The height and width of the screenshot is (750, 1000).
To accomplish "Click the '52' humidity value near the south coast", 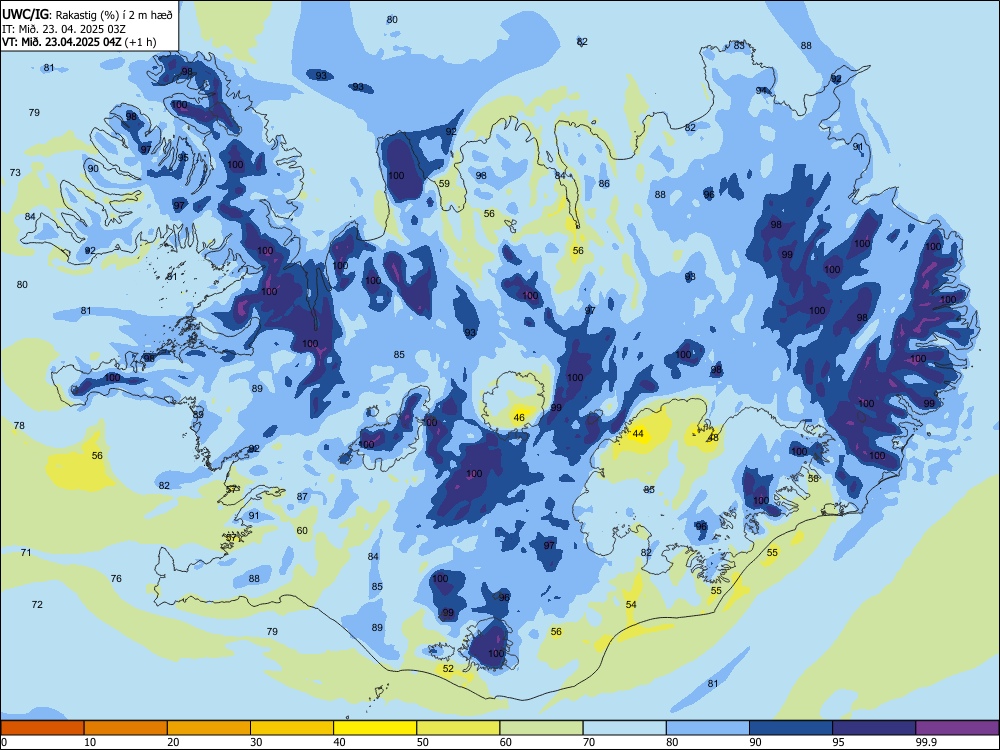I will [448, 668].
